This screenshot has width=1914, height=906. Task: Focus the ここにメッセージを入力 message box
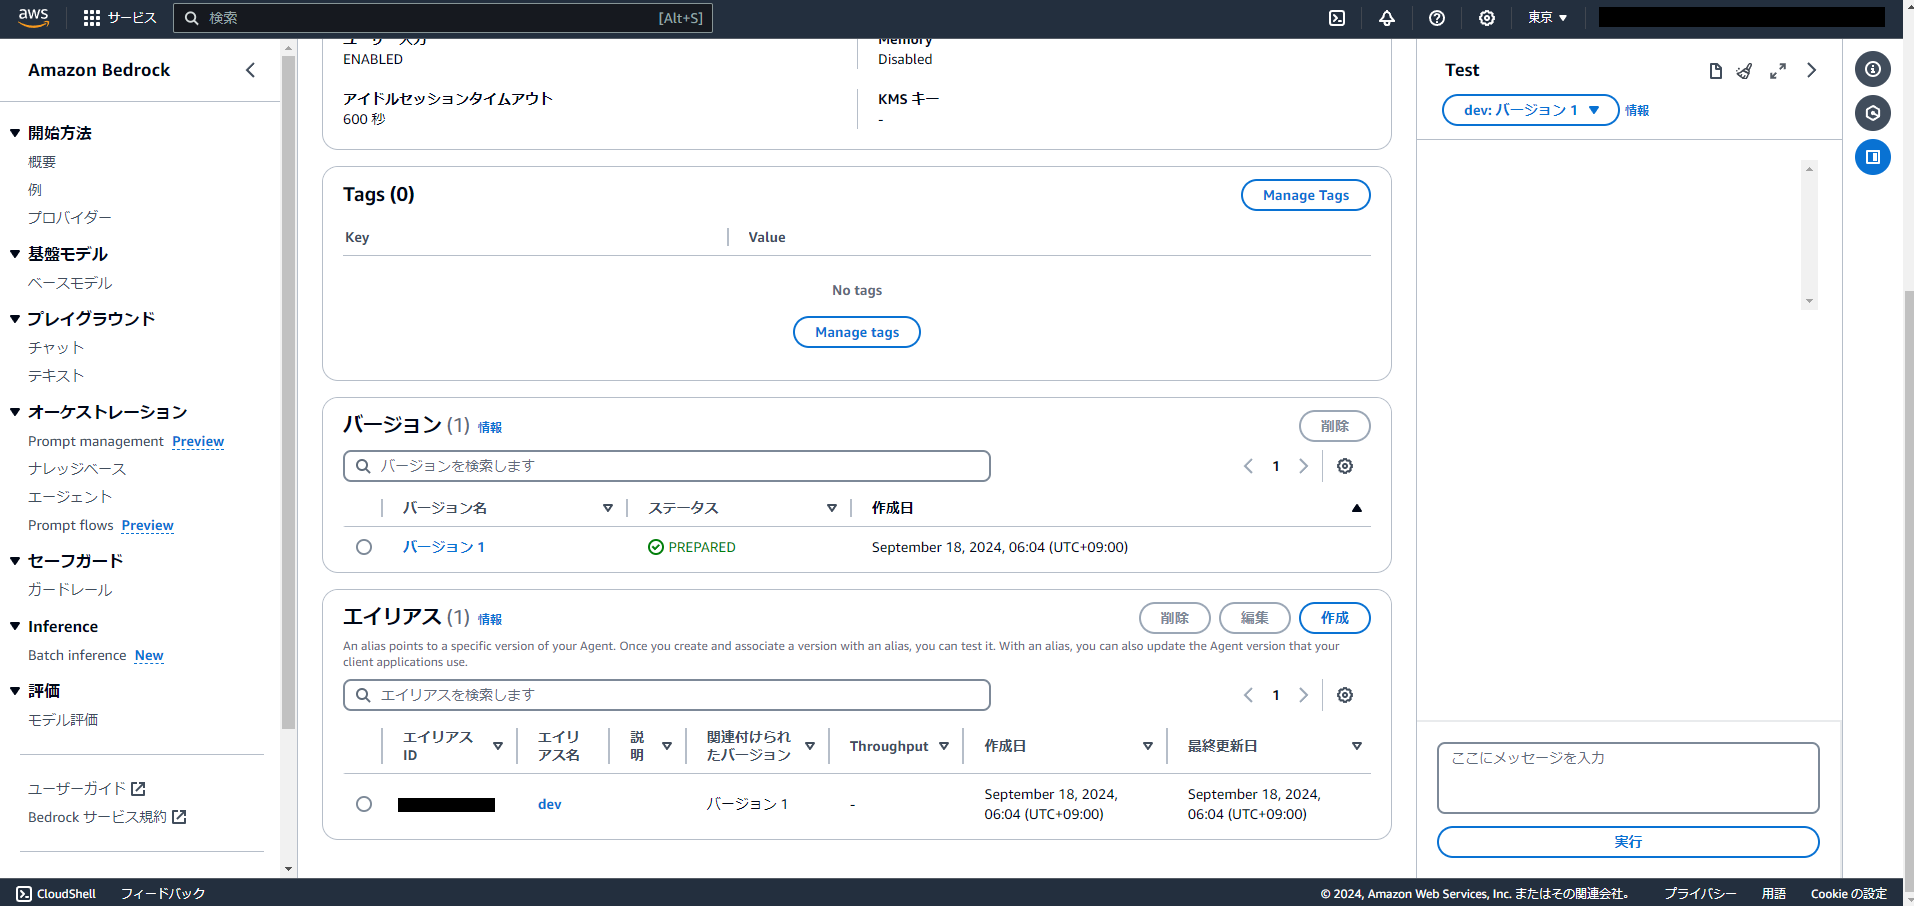1628,778
